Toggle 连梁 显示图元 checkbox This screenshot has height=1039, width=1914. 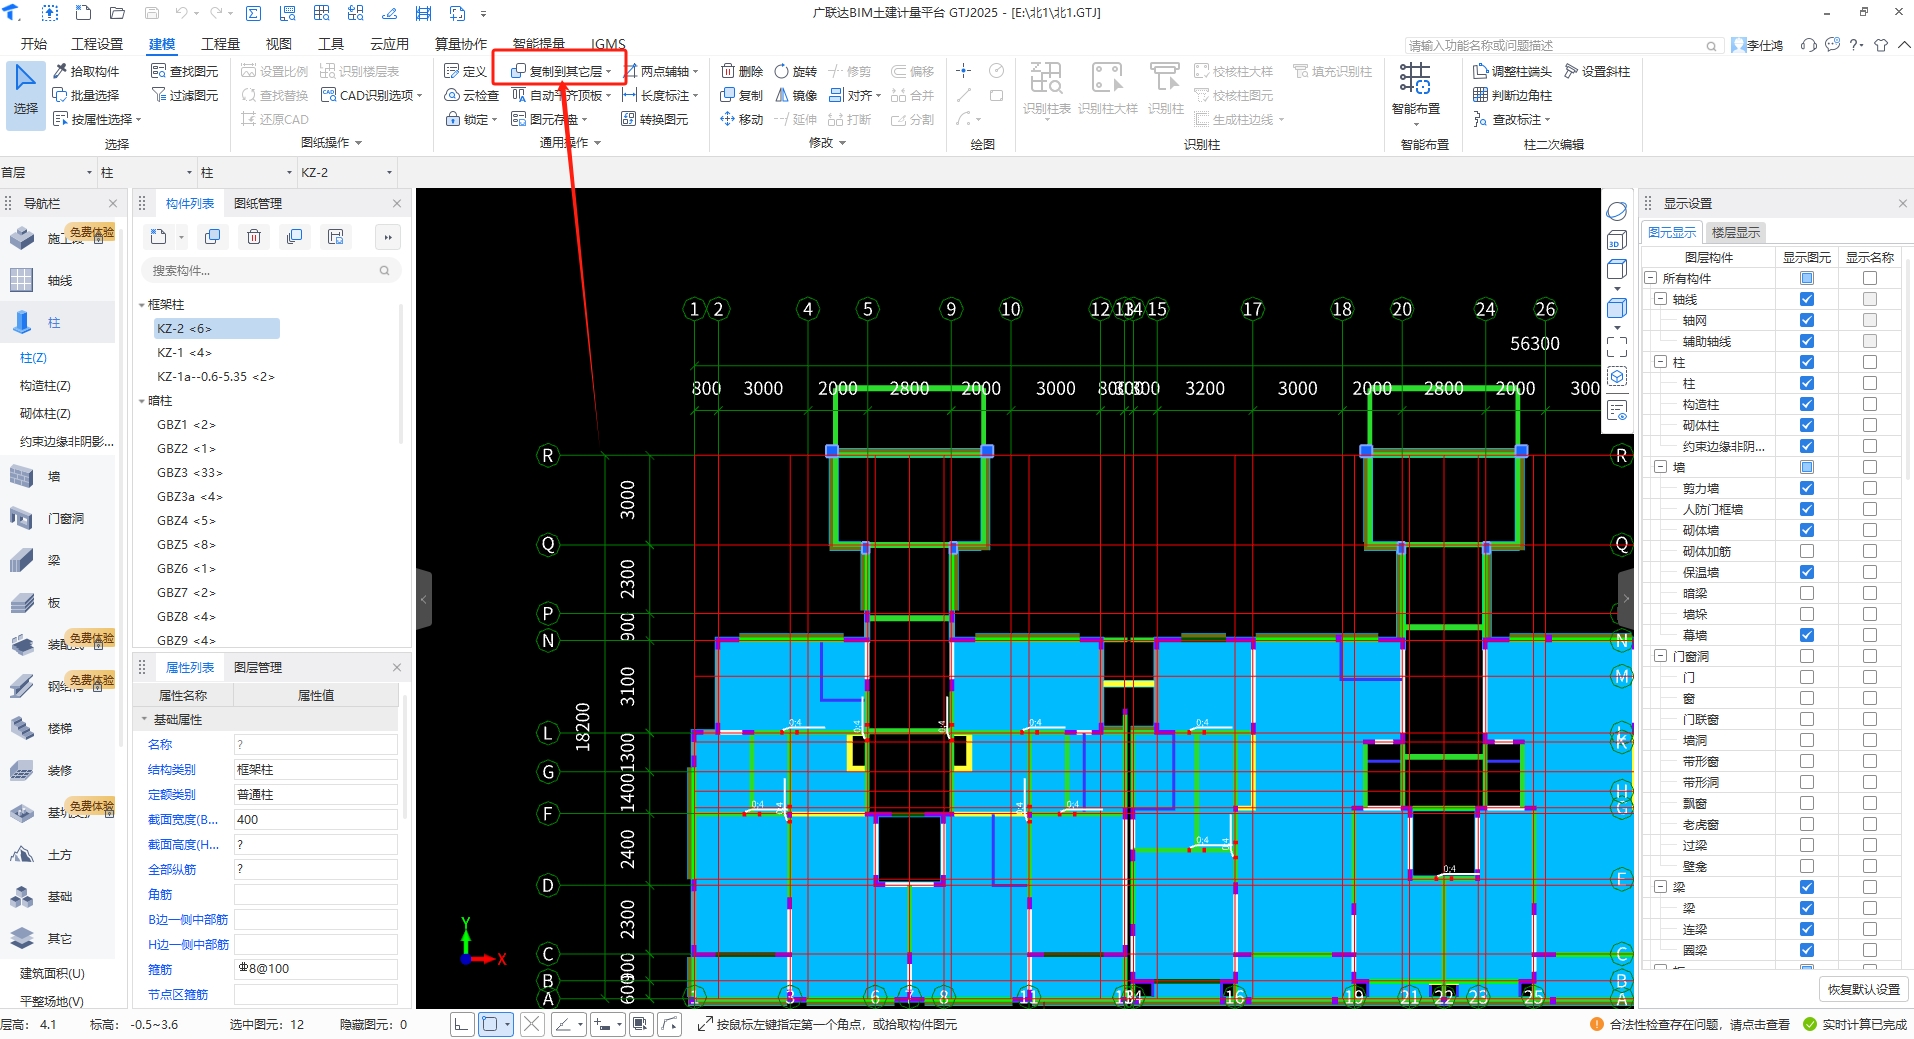coord(1807,929)
